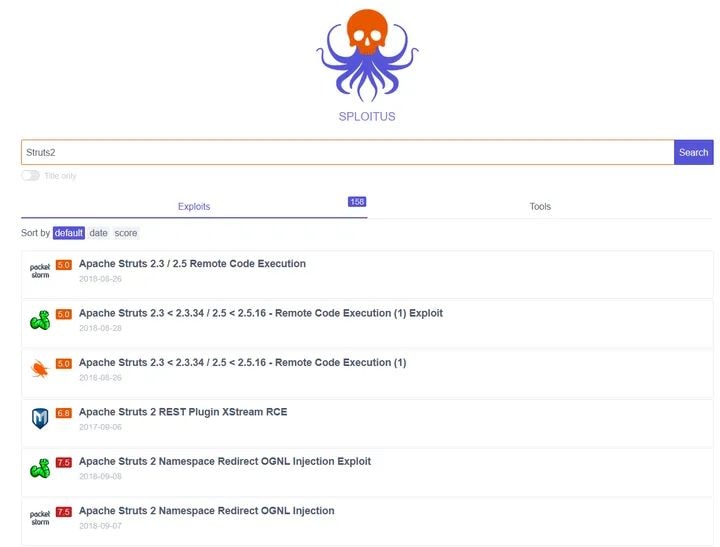Open Apache Struts 2 REST Plugin XStream RCE
This screenshot has height=547, width=720.
183,412
